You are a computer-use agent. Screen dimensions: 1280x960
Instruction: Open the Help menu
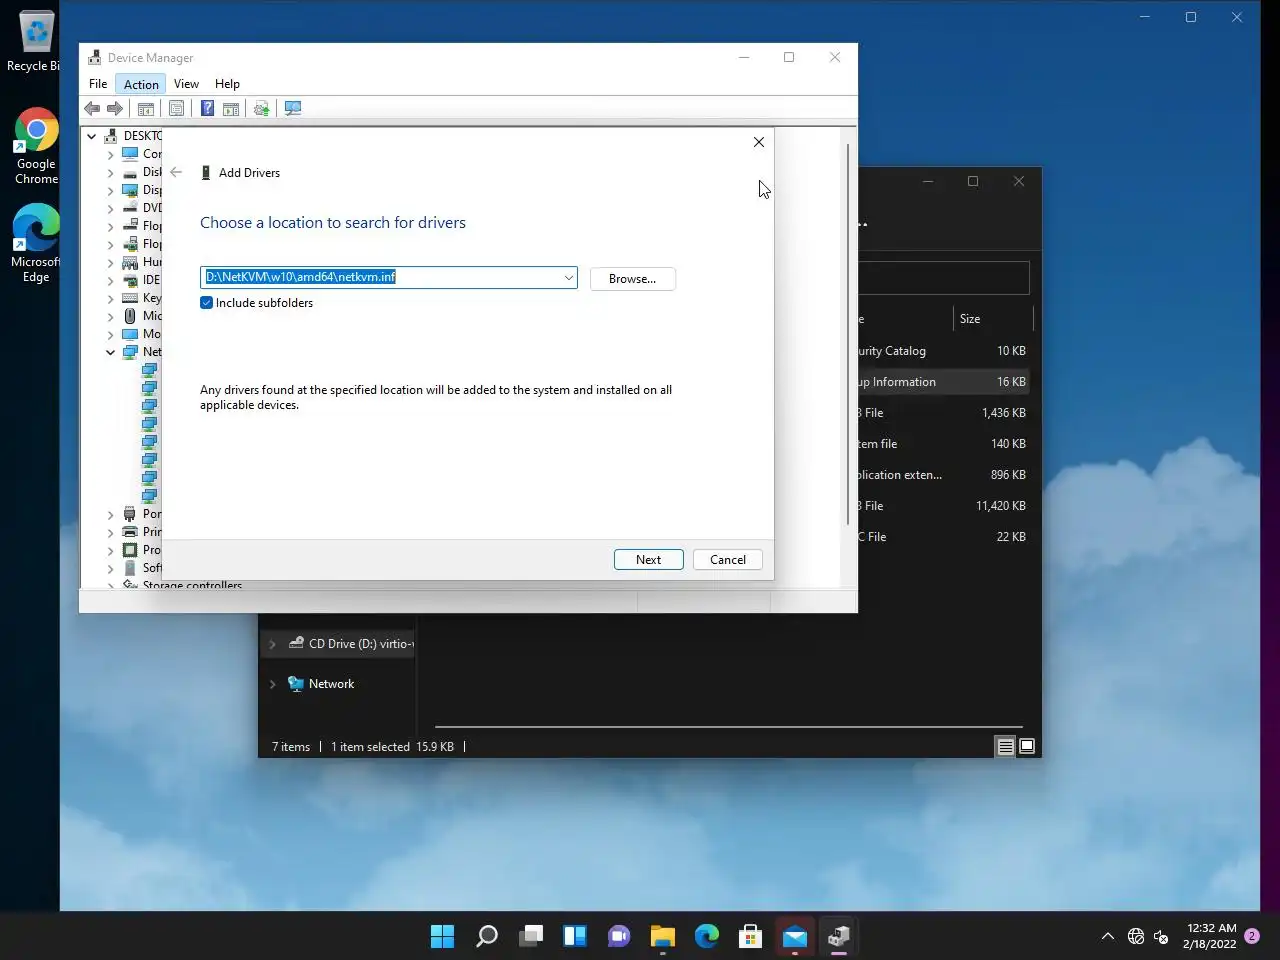[x=227, y=84]
